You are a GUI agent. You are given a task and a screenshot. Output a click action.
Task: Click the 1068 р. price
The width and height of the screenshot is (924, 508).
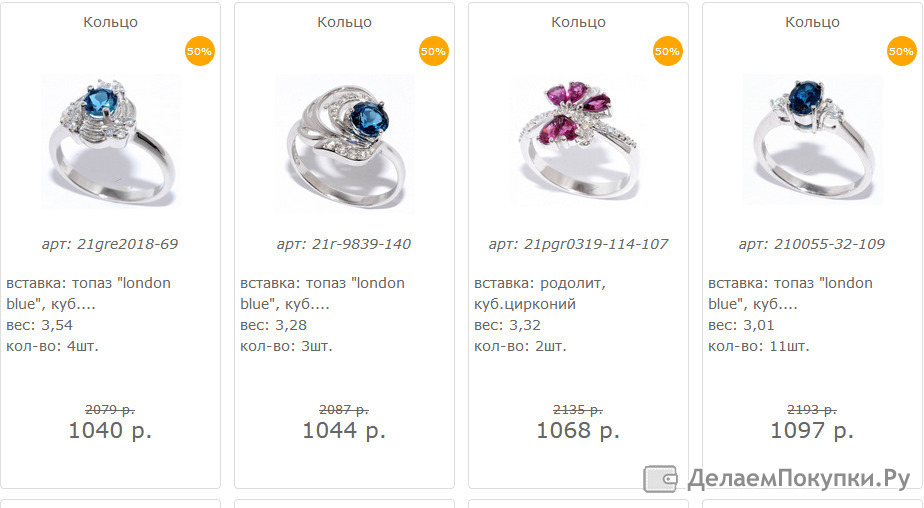578,431
